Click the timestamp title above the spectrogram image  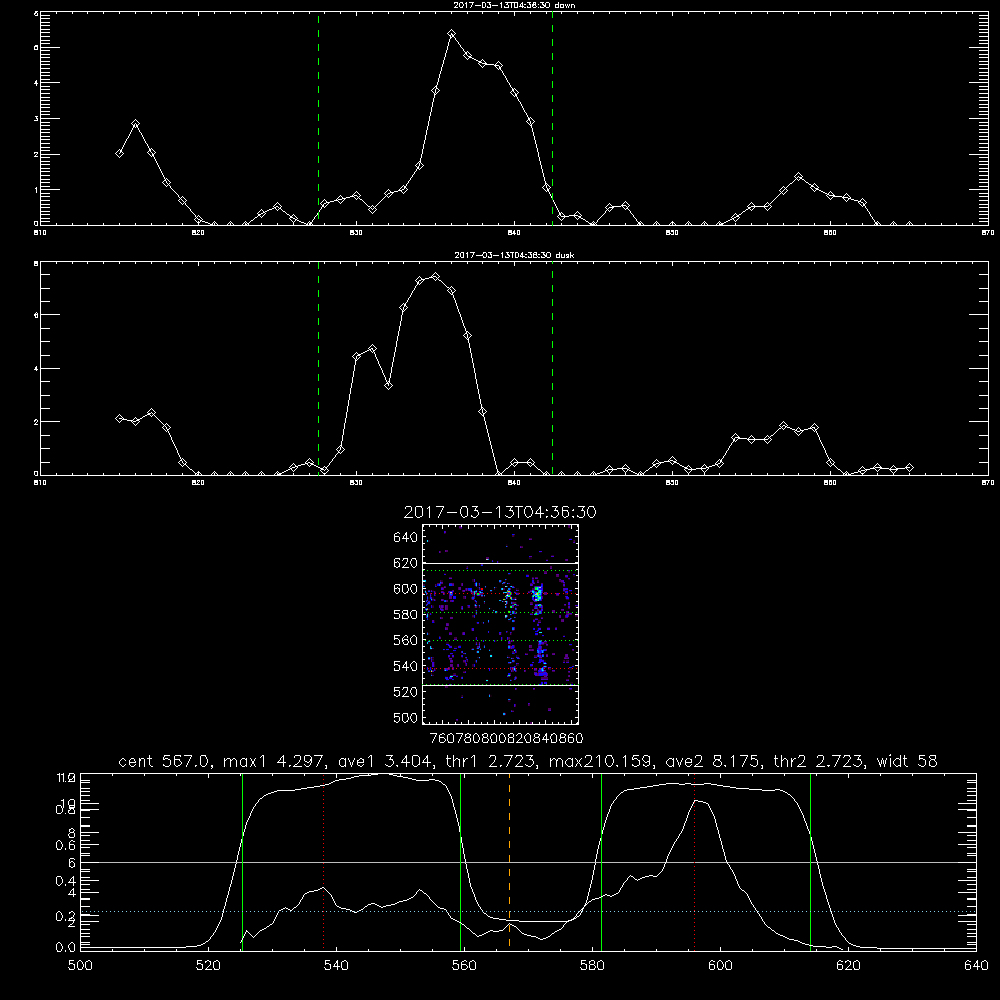[500, 512]
